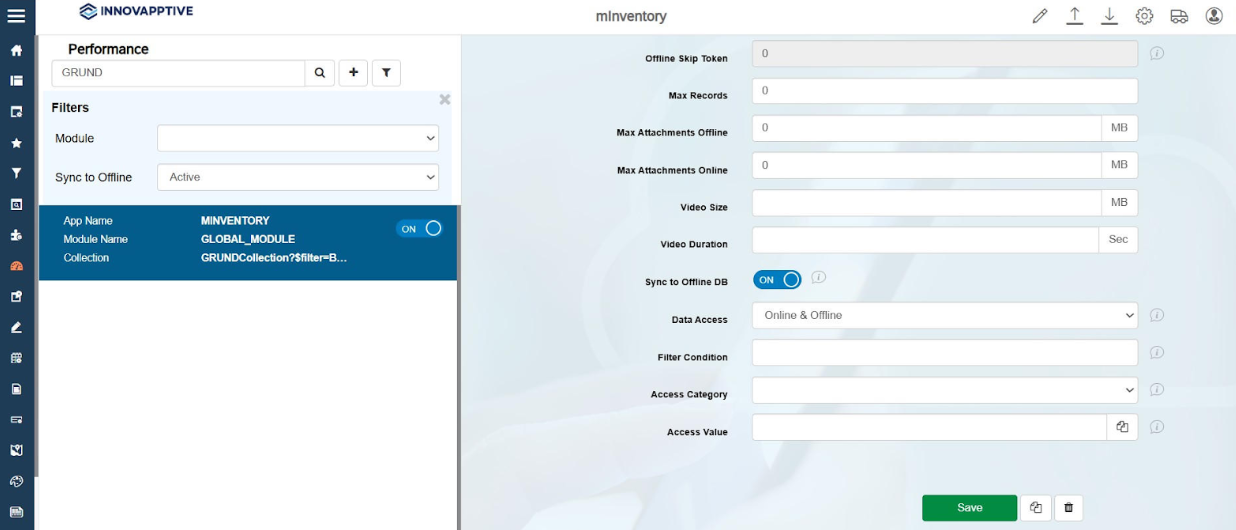Screen dimensions: 1236x530
Task: Toggle the filter funnel button
Action: pyautogui.click(x=386, y=73)
